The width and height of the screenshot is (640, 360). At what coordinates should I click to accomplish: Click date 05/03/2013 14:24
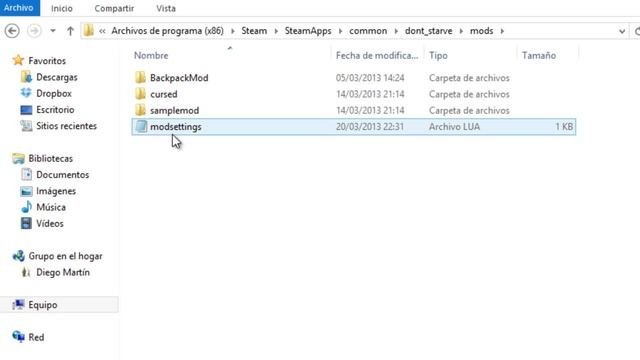370,78
